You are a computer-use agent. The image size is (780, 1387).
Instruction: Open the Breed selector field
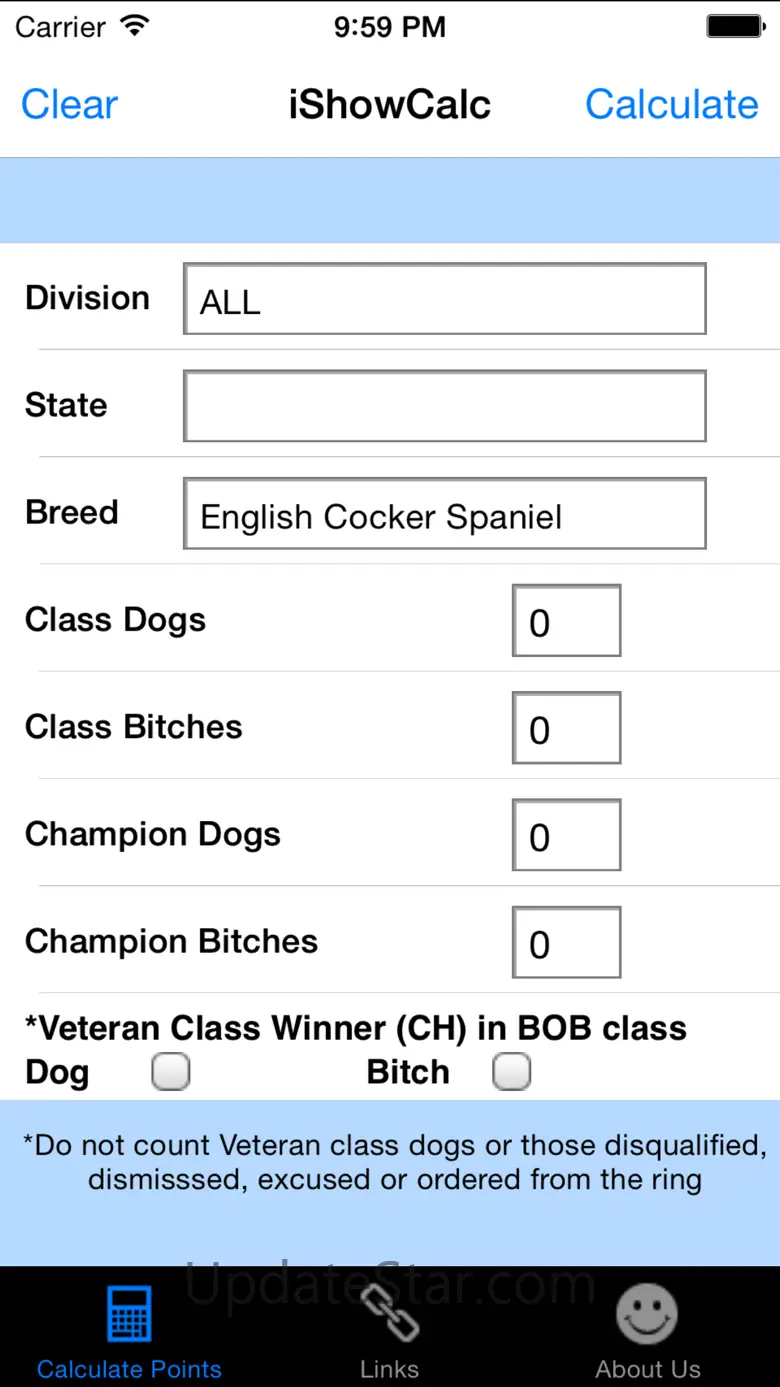pyautogui.click(x=445, y=514)
